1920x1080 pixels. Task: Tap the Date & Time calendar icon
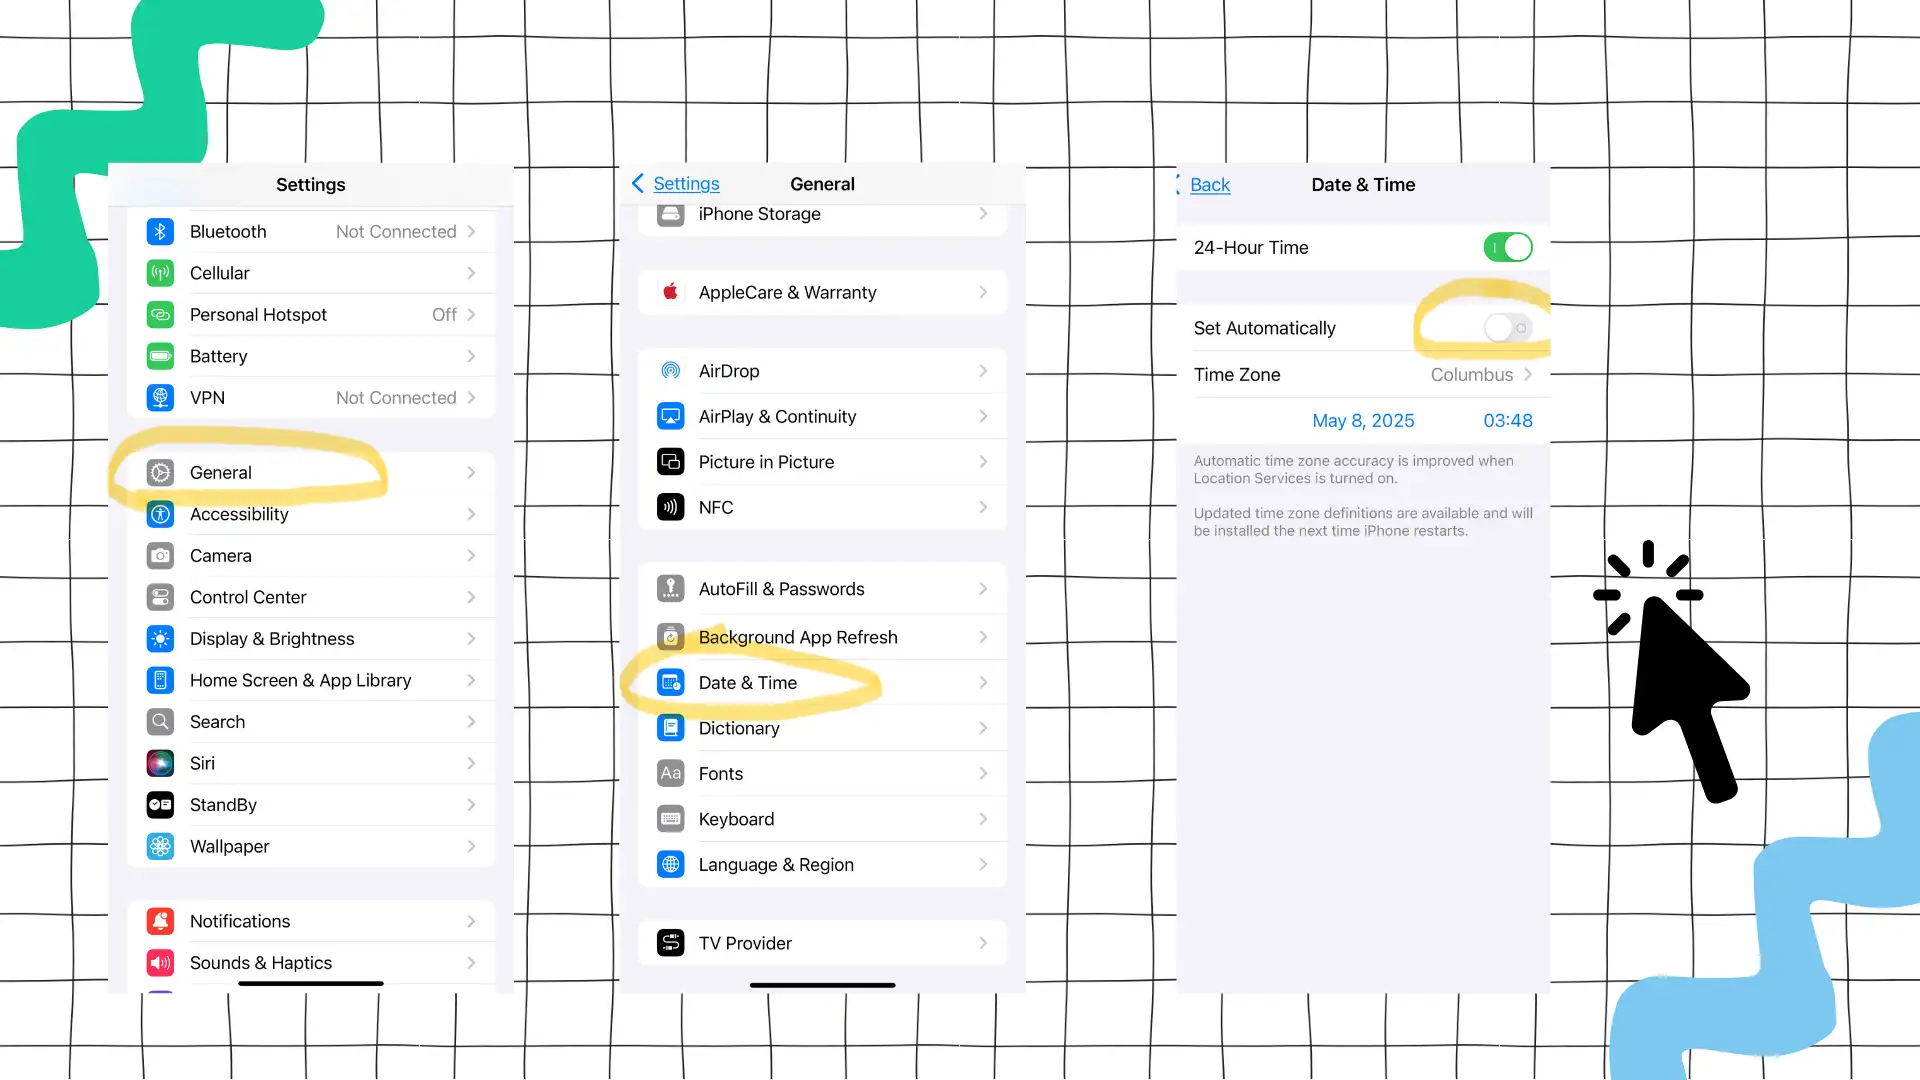(x=671, y=683)
